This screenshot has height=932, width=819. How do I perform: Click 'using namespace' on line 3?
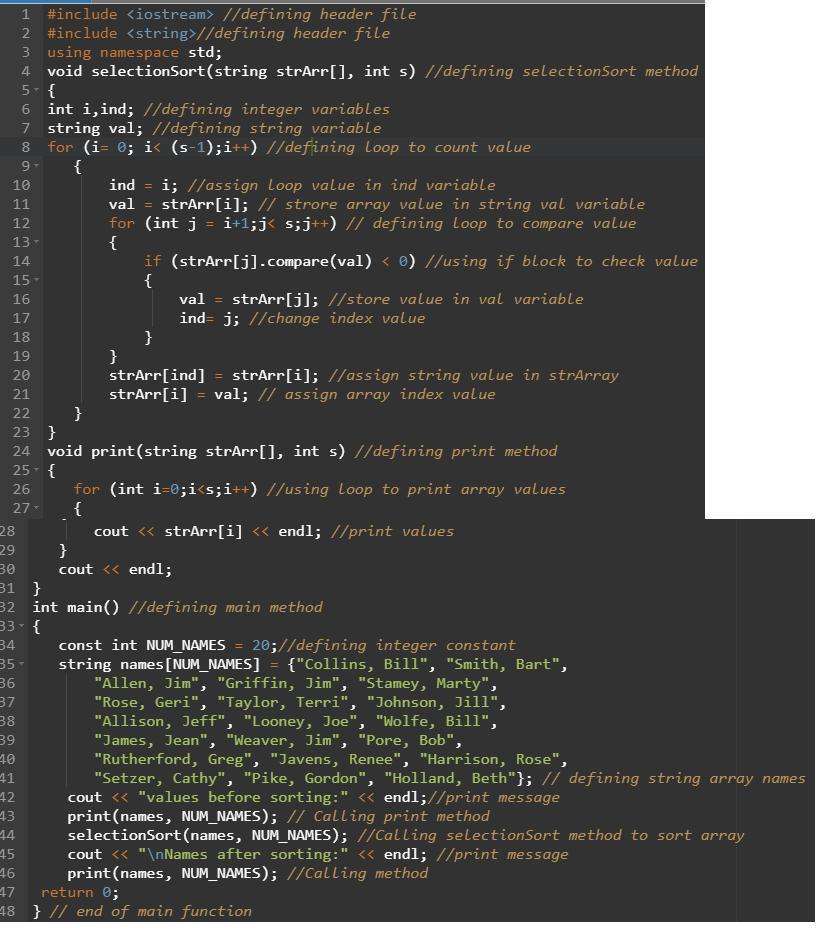113,52
